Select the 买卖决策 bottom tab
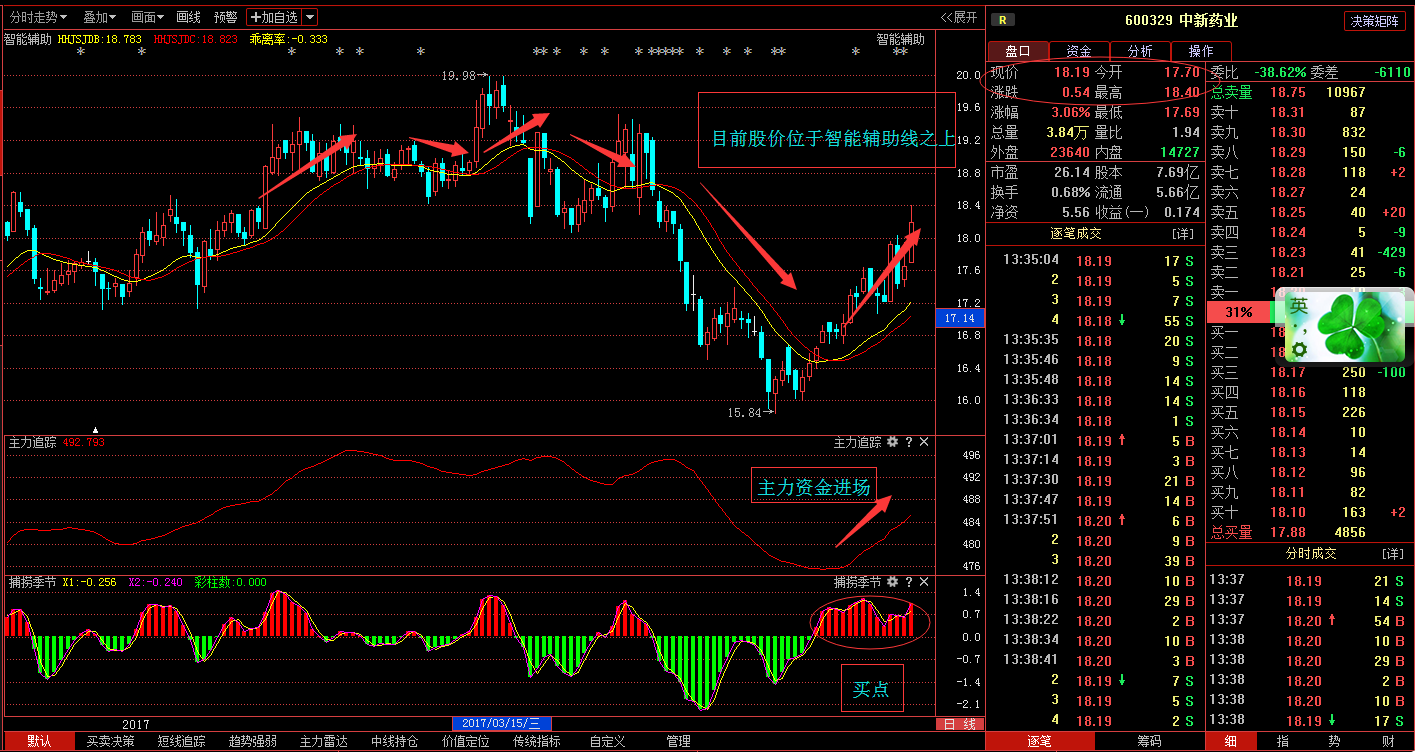1415x752 pixels. (110, 741)
